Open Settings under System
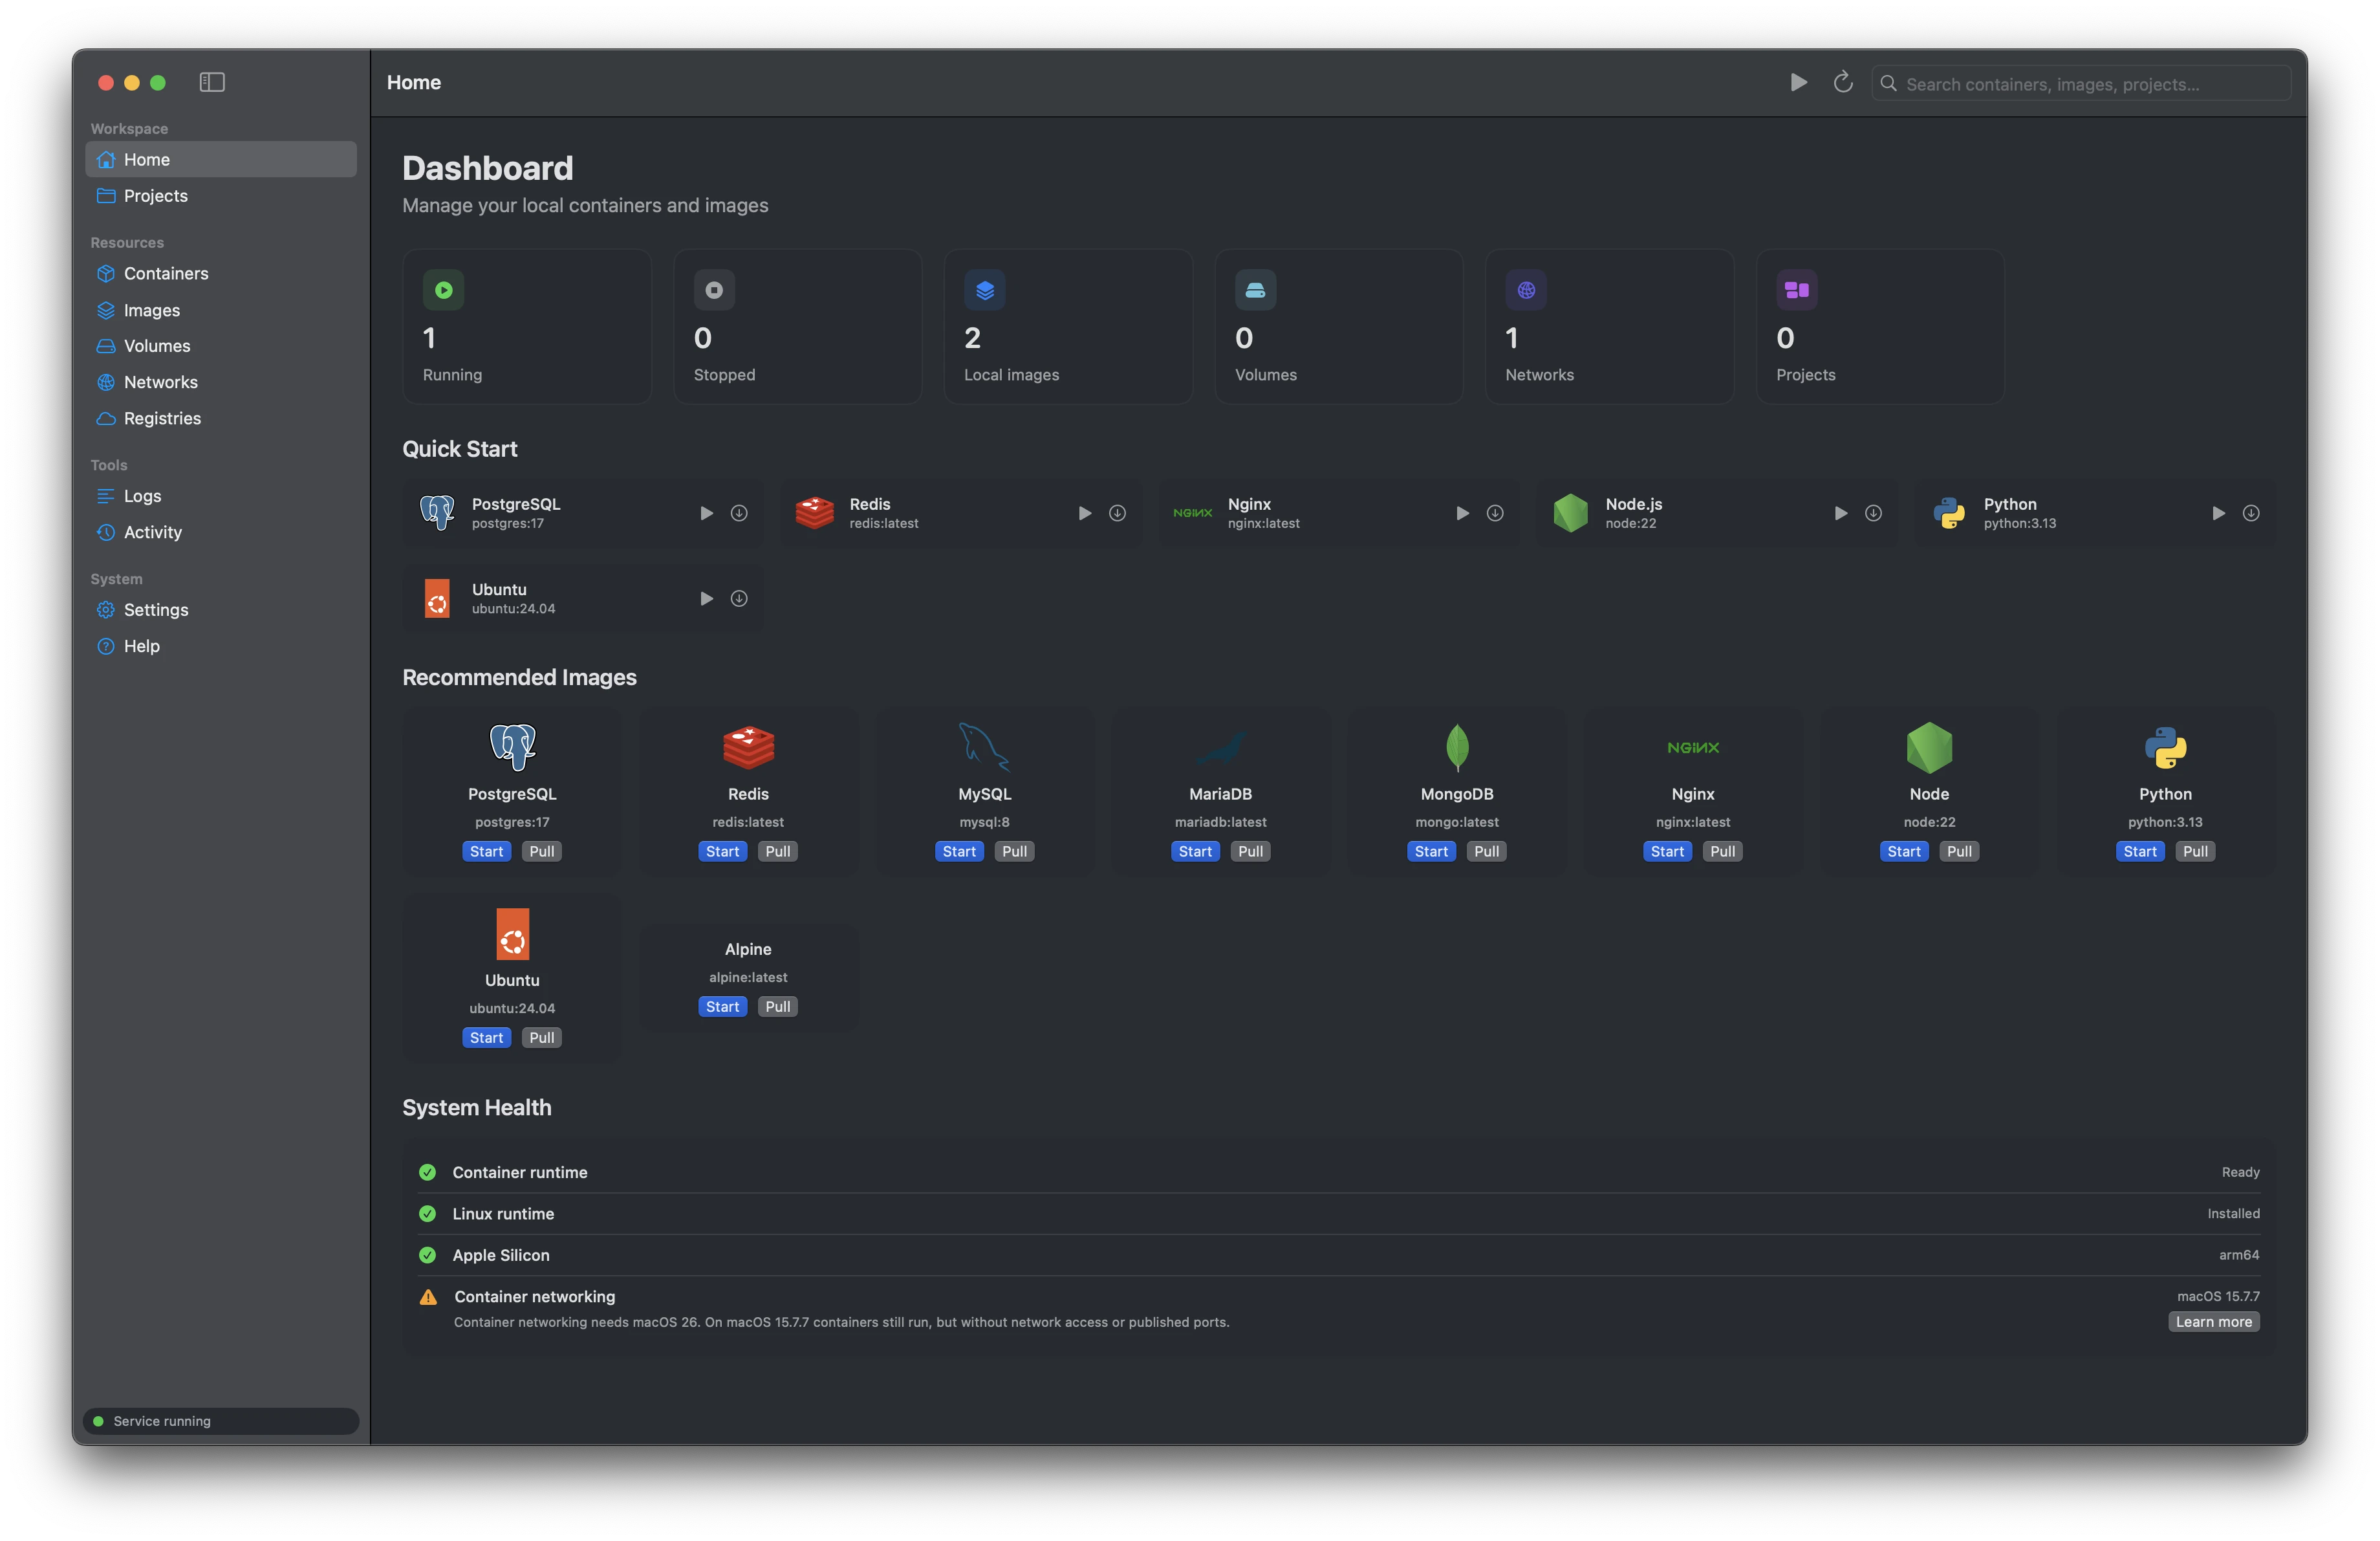Image resolution: width=2380 pixels, height=1541 pixels. tap(221, 610)
